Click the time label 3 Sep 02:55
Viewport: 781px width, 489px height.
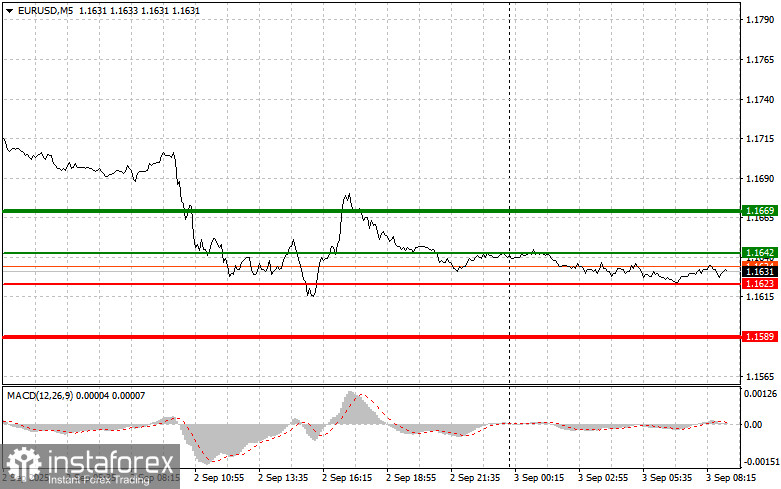click(603, 478)
